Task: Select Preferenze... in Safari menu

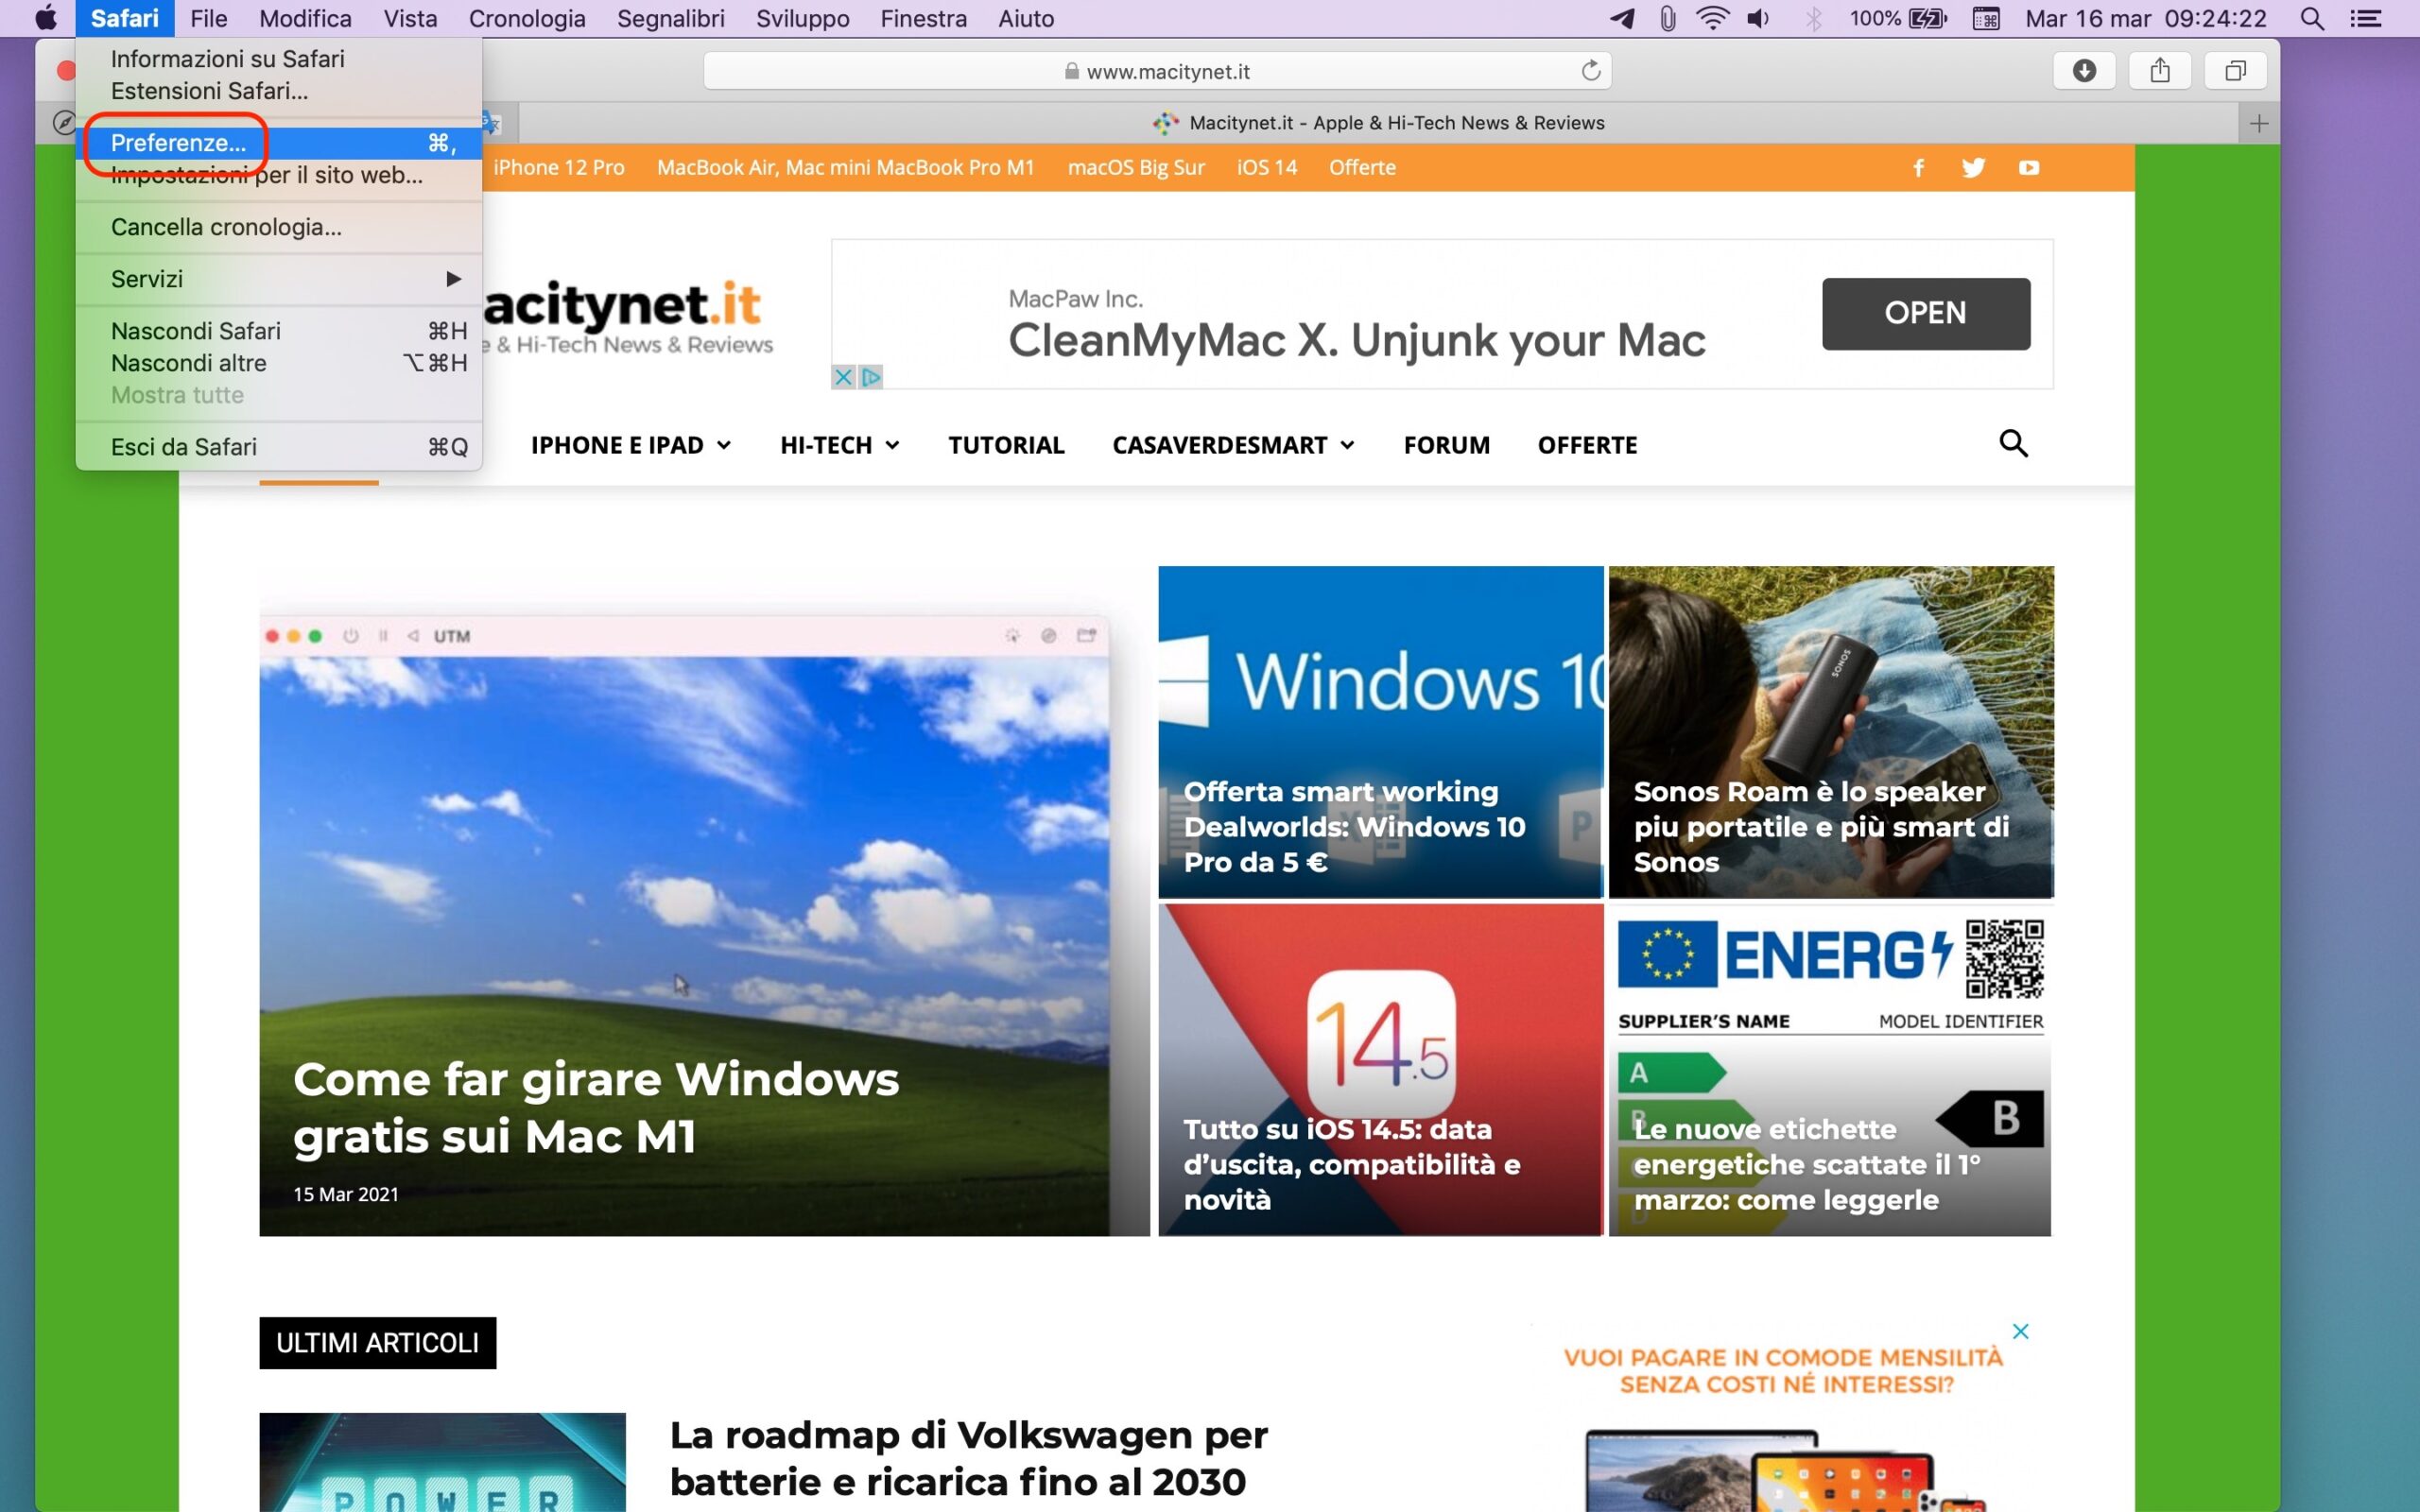Action: [178, 143]
